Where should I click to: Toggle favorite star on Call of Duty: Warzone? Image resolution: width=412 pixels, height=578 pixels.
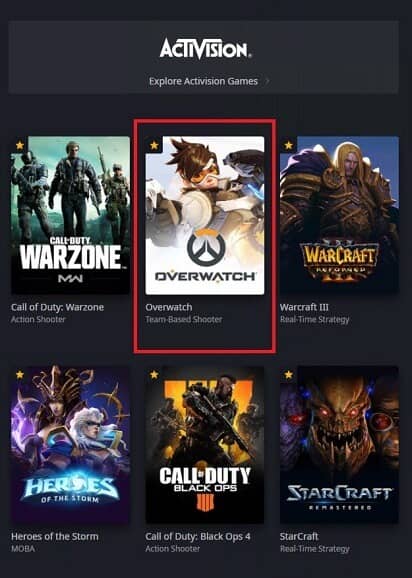coord(20,145)
